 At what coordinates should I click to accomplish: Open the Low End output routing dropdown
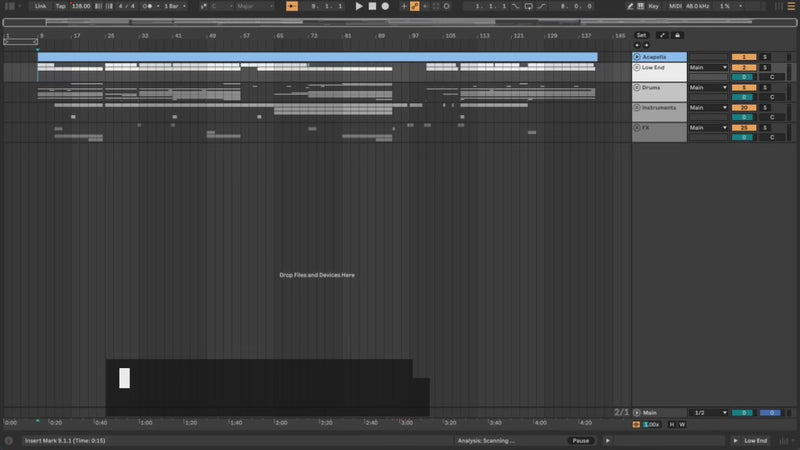(x=708, y=67)
